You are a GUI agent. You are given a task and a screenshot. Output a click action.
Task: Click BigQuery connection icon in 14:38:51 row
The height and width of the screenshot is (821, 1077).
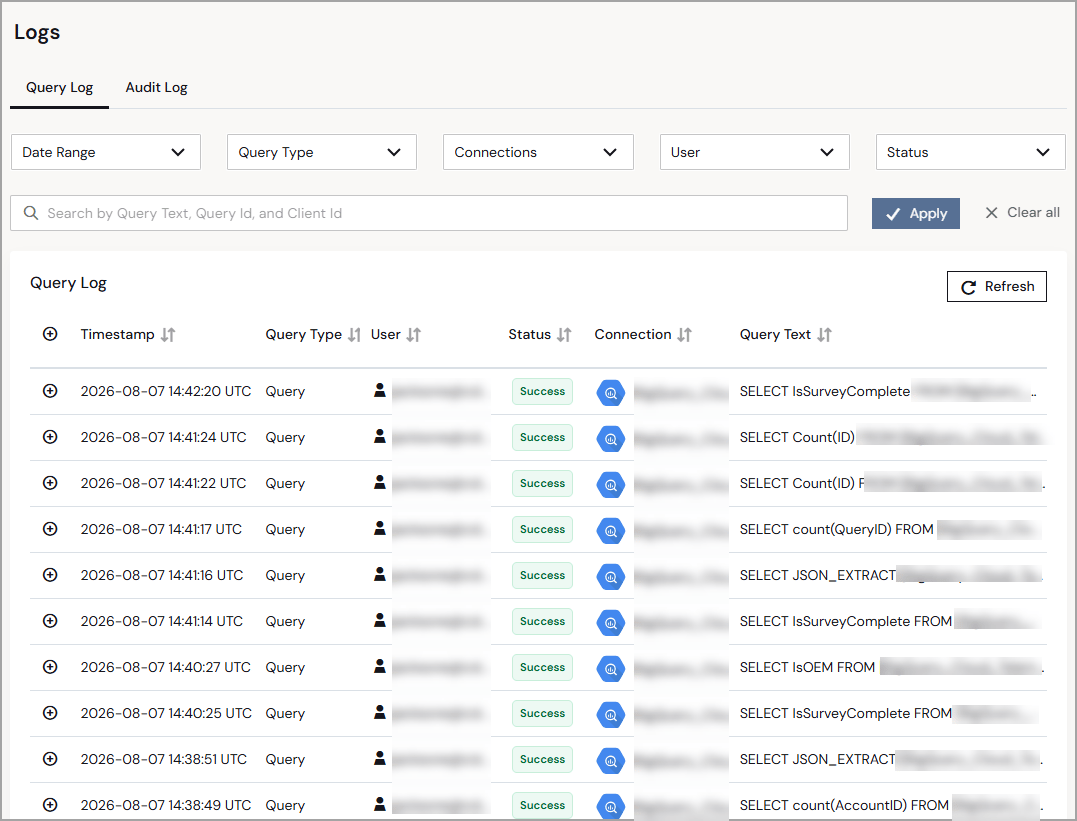(x=611, y=761)
